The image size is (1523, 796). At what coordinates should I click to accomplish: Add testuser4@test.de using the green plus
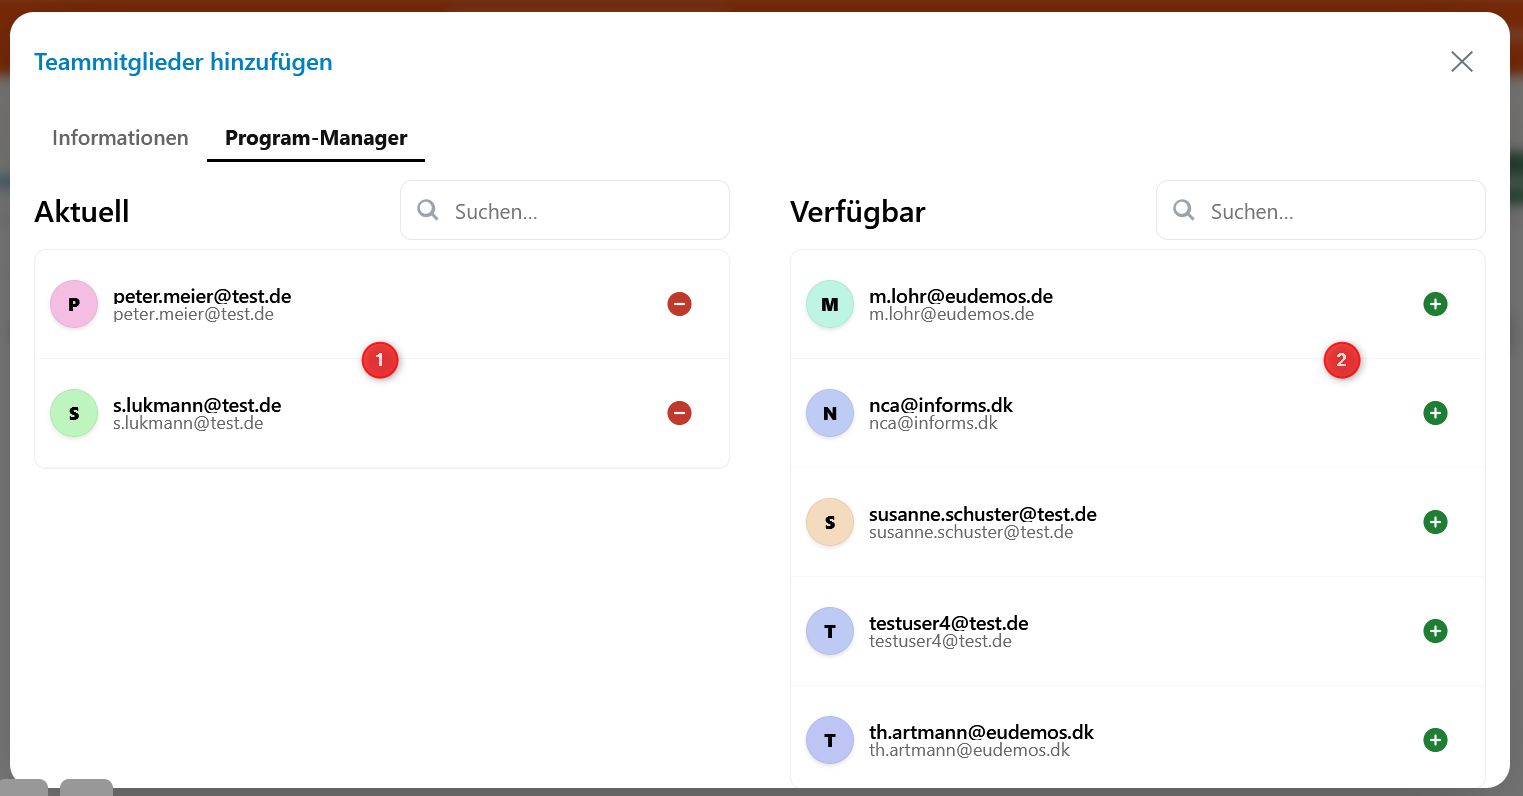1435,630
